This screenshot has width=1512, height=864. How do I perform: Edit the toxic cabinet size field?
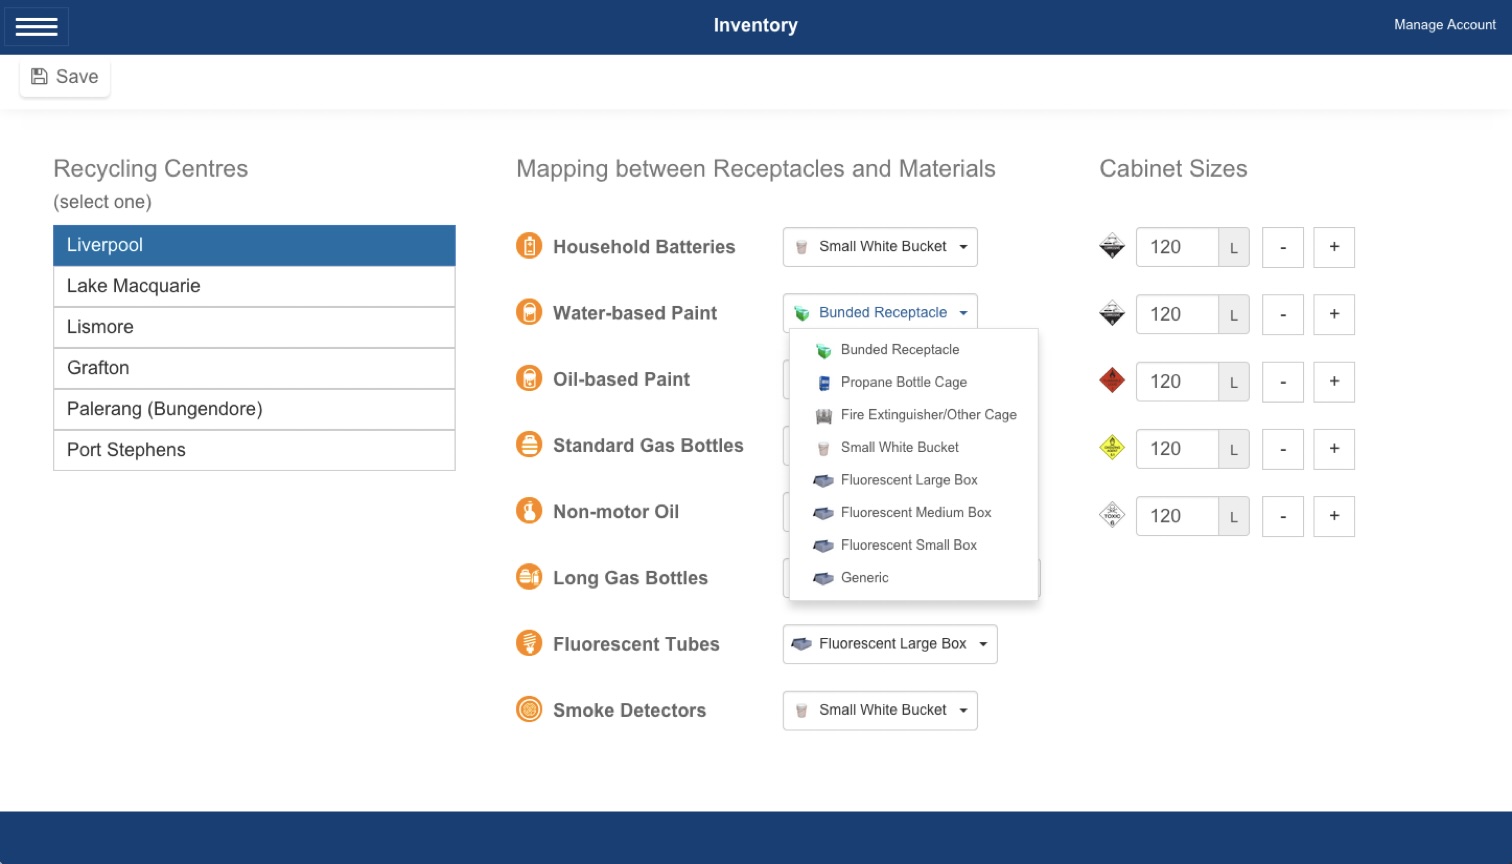pyautogui.click(x=1177, y=516)
